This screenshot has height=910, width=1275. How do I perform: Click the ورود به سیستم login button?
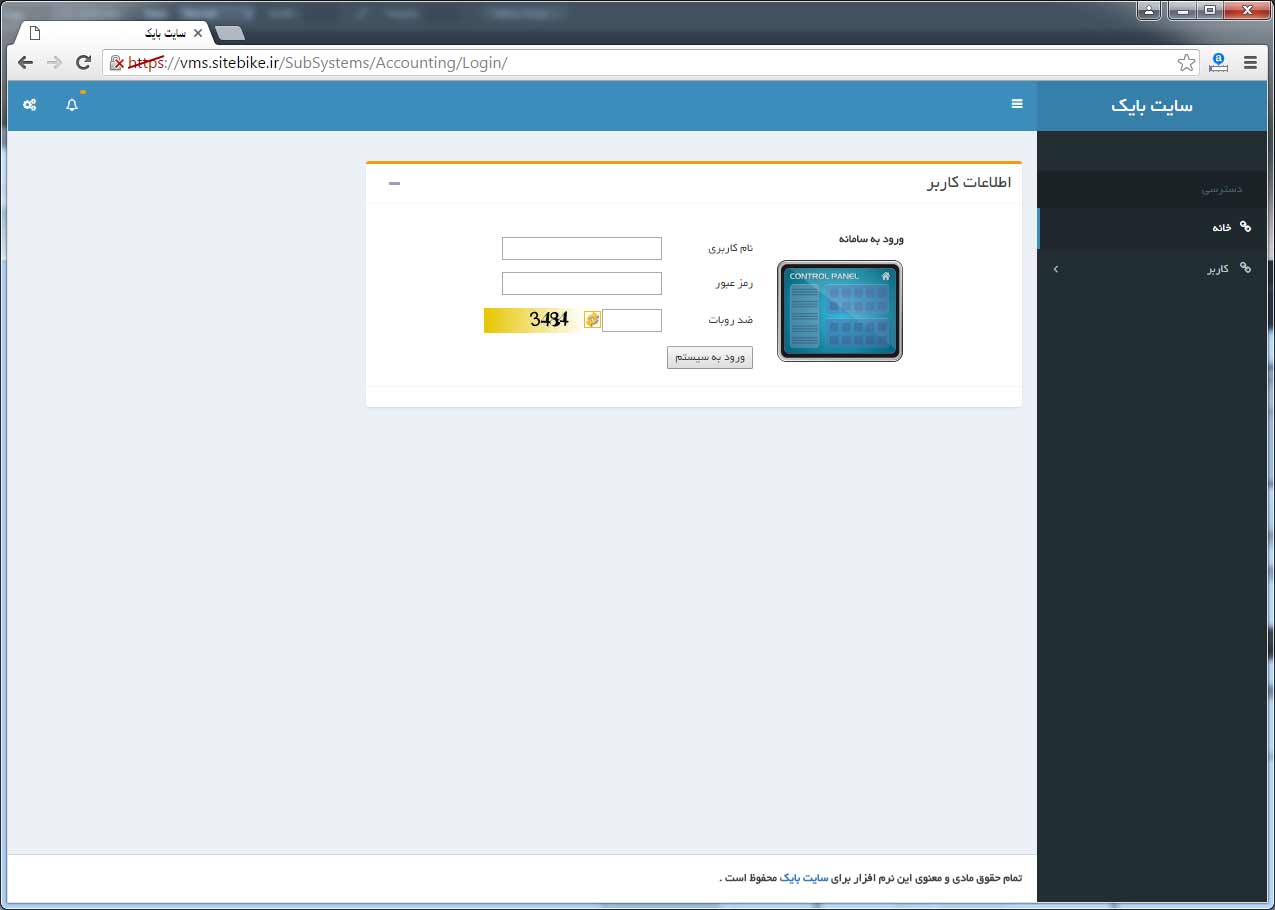coord(710,357)
